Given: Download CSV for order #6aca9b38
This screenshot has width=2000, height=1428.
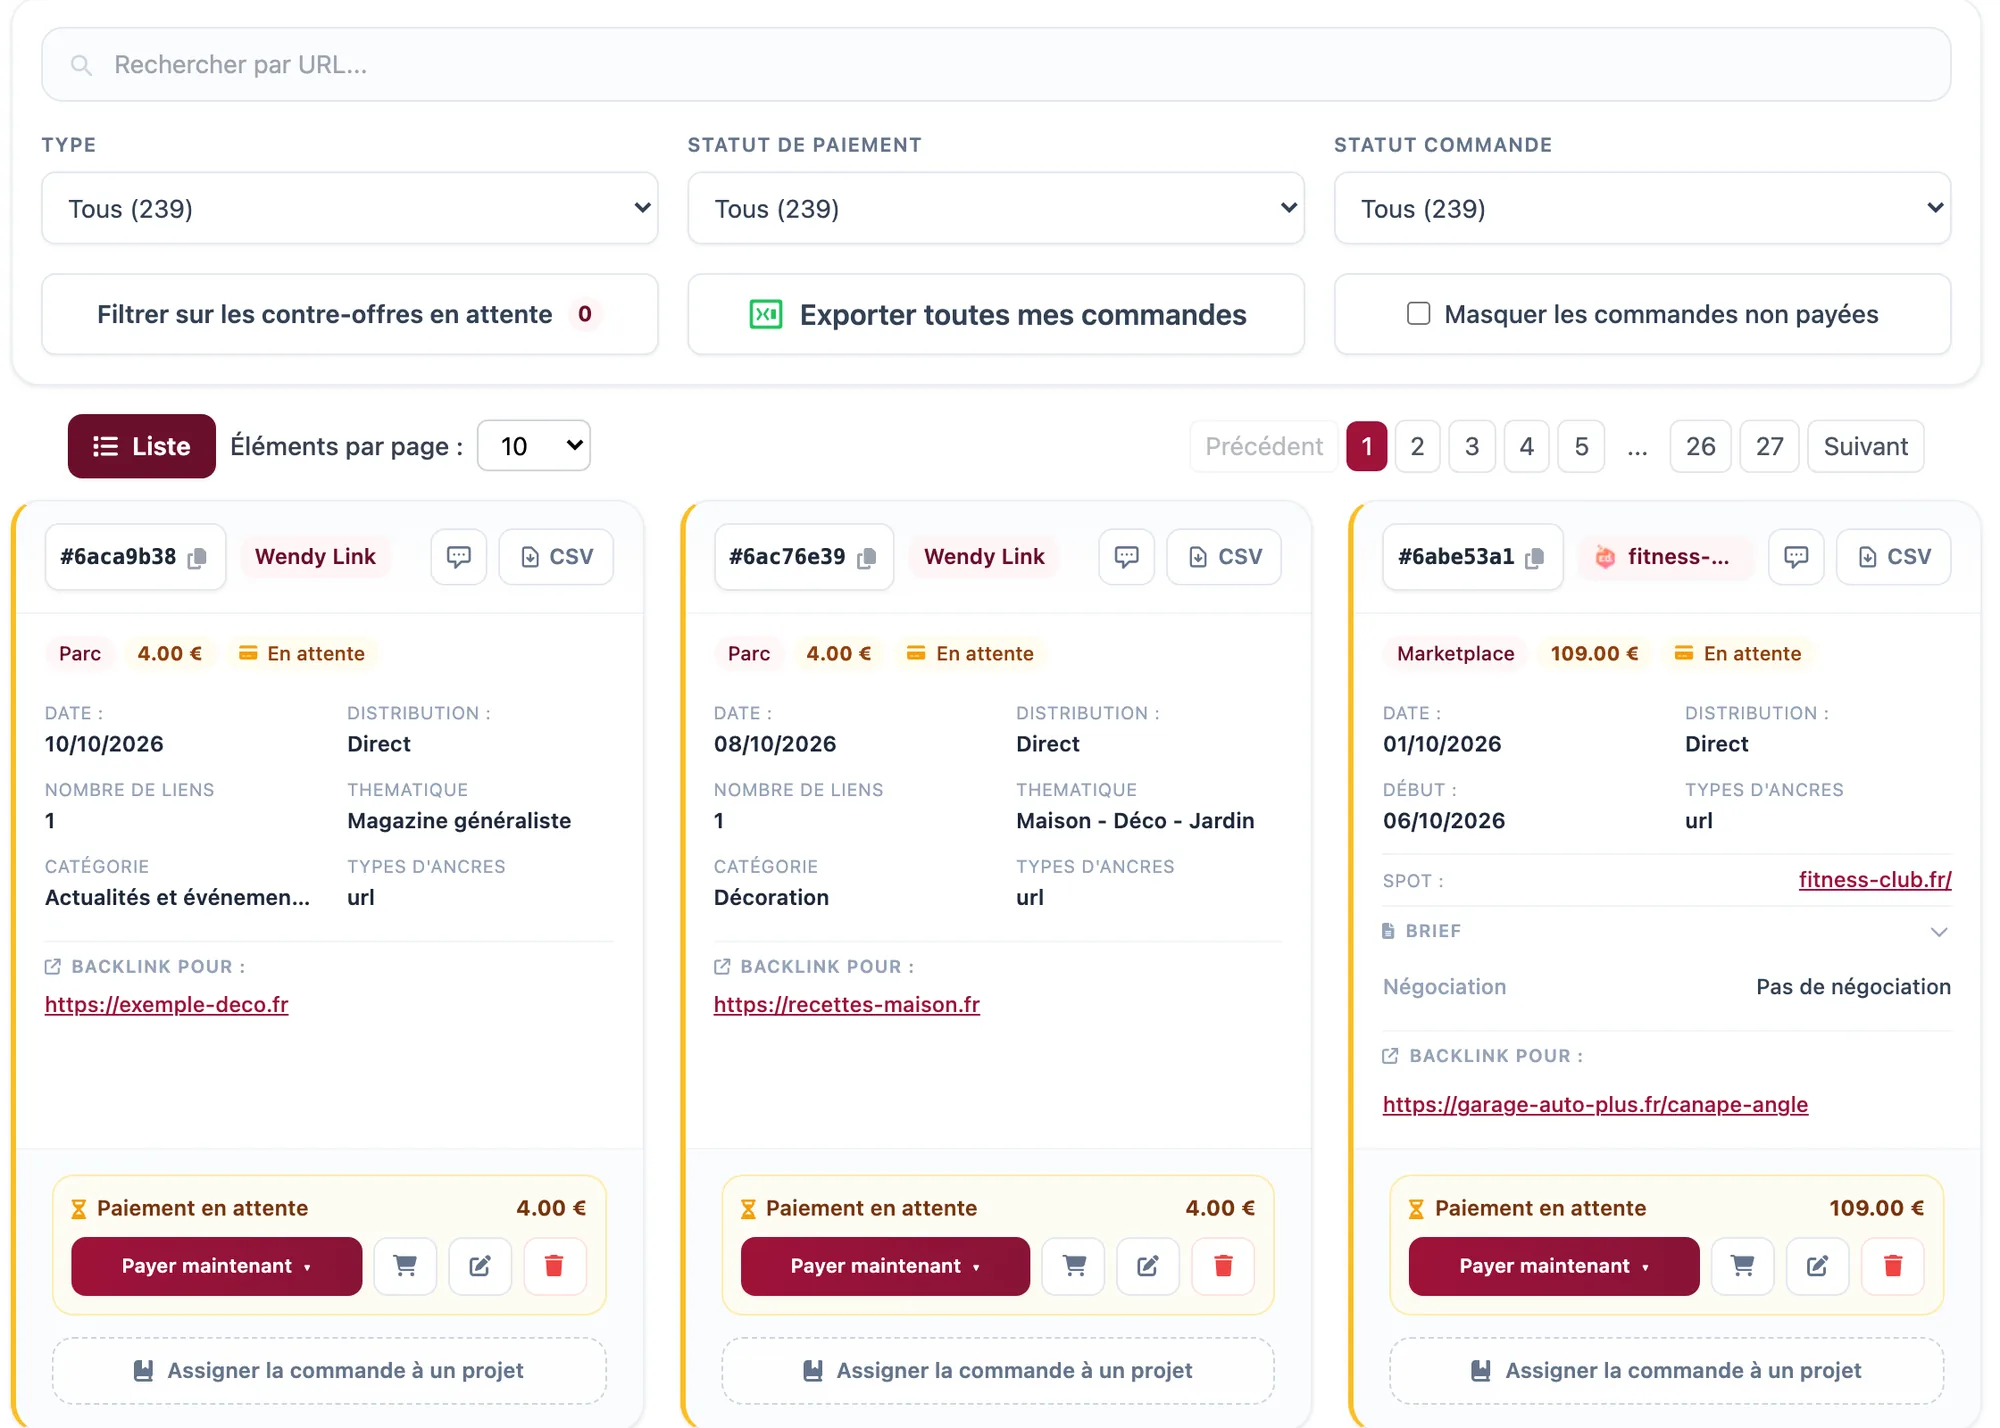Looking at the screenshot, I should tap(557, 557).
